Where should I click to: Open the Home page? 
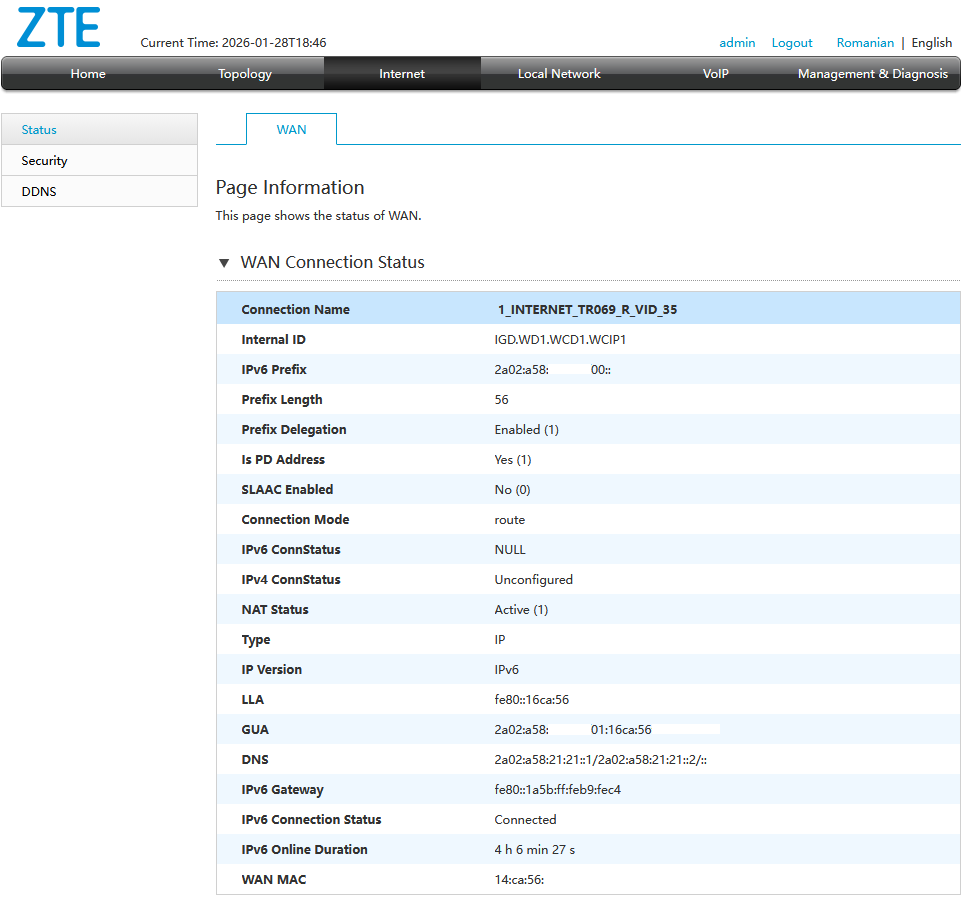click(x=87, y=73)
